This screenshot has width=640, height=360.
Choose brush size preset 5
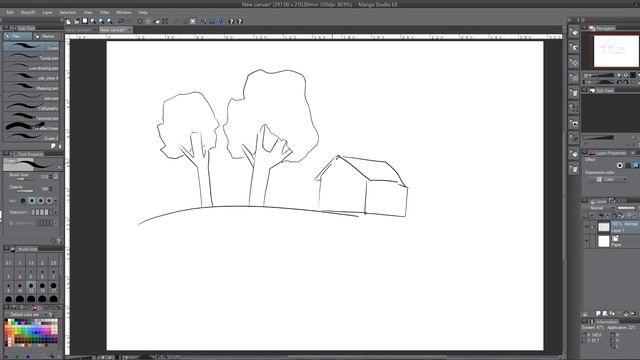(31, 274)
